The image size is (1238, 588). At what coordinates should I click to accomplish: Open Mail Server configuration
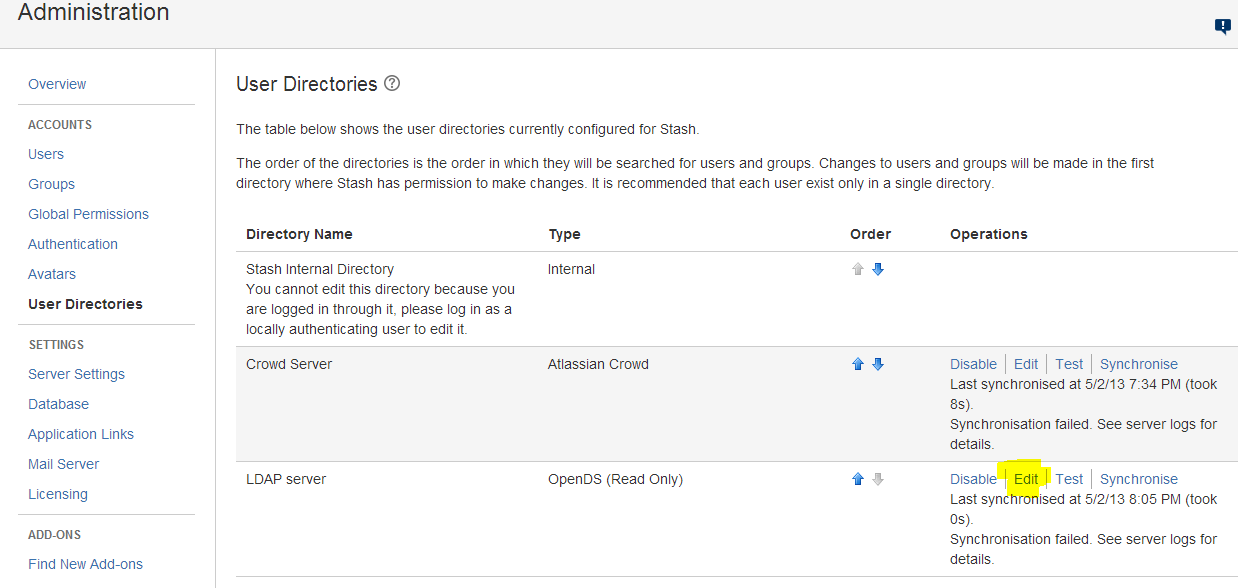click(x=64, y=464)
